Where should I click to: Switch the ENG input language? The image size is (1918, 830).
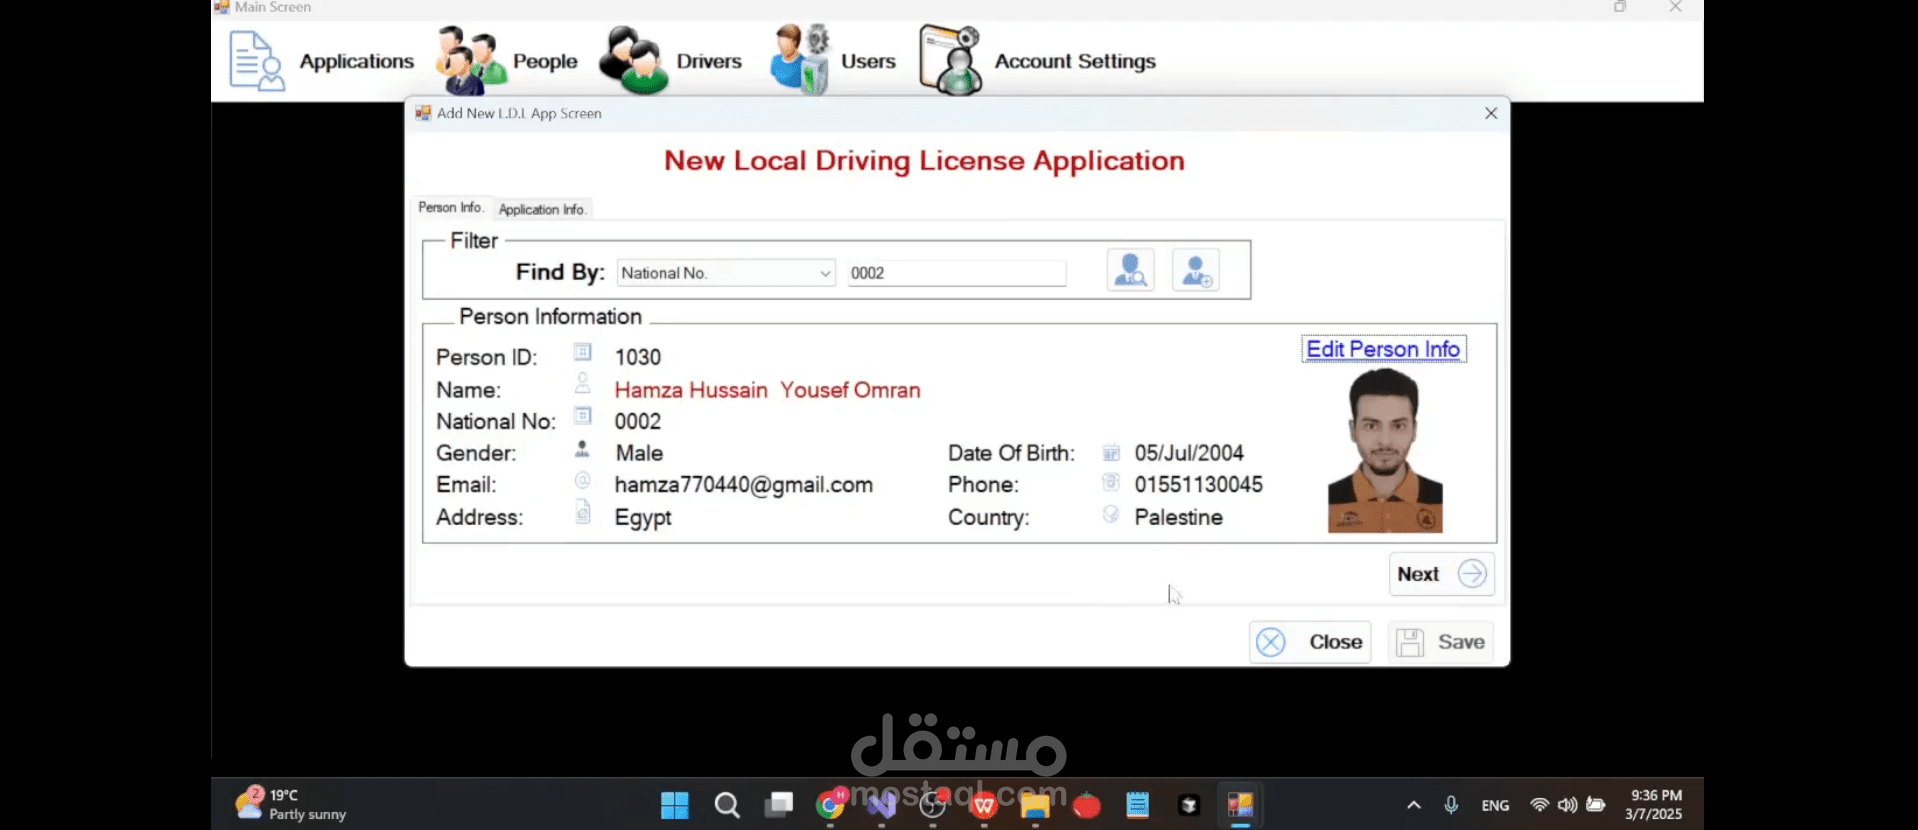[1495, 805]
